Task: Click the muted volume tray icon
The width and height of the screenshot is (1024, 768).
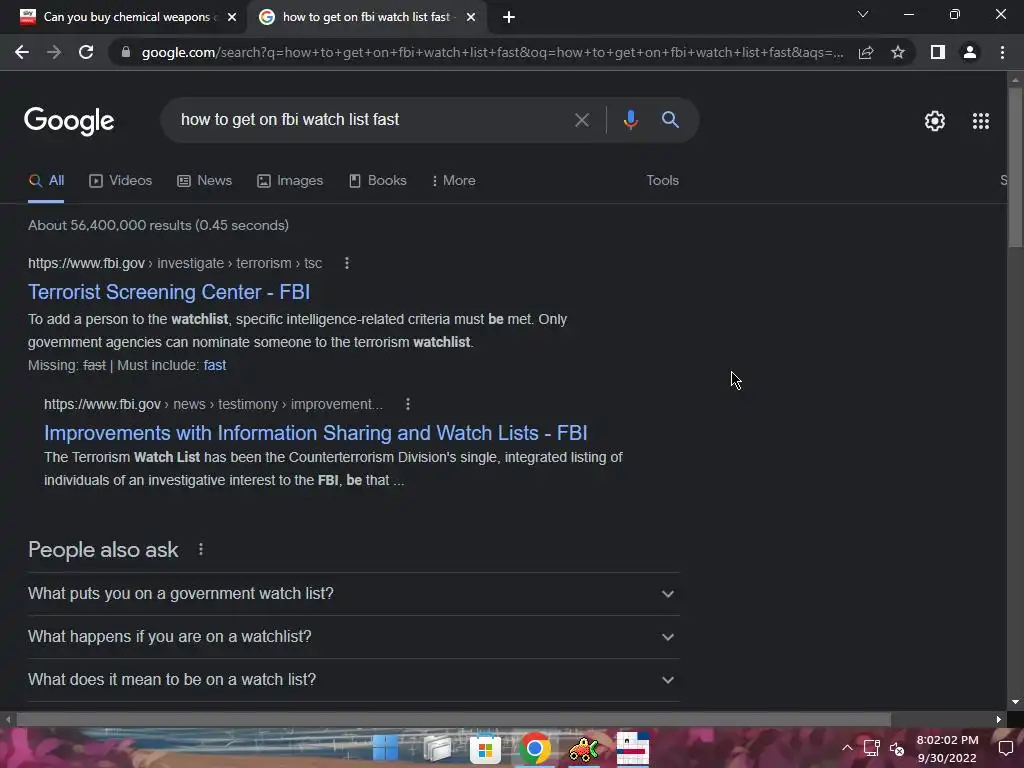Action: 897,748
